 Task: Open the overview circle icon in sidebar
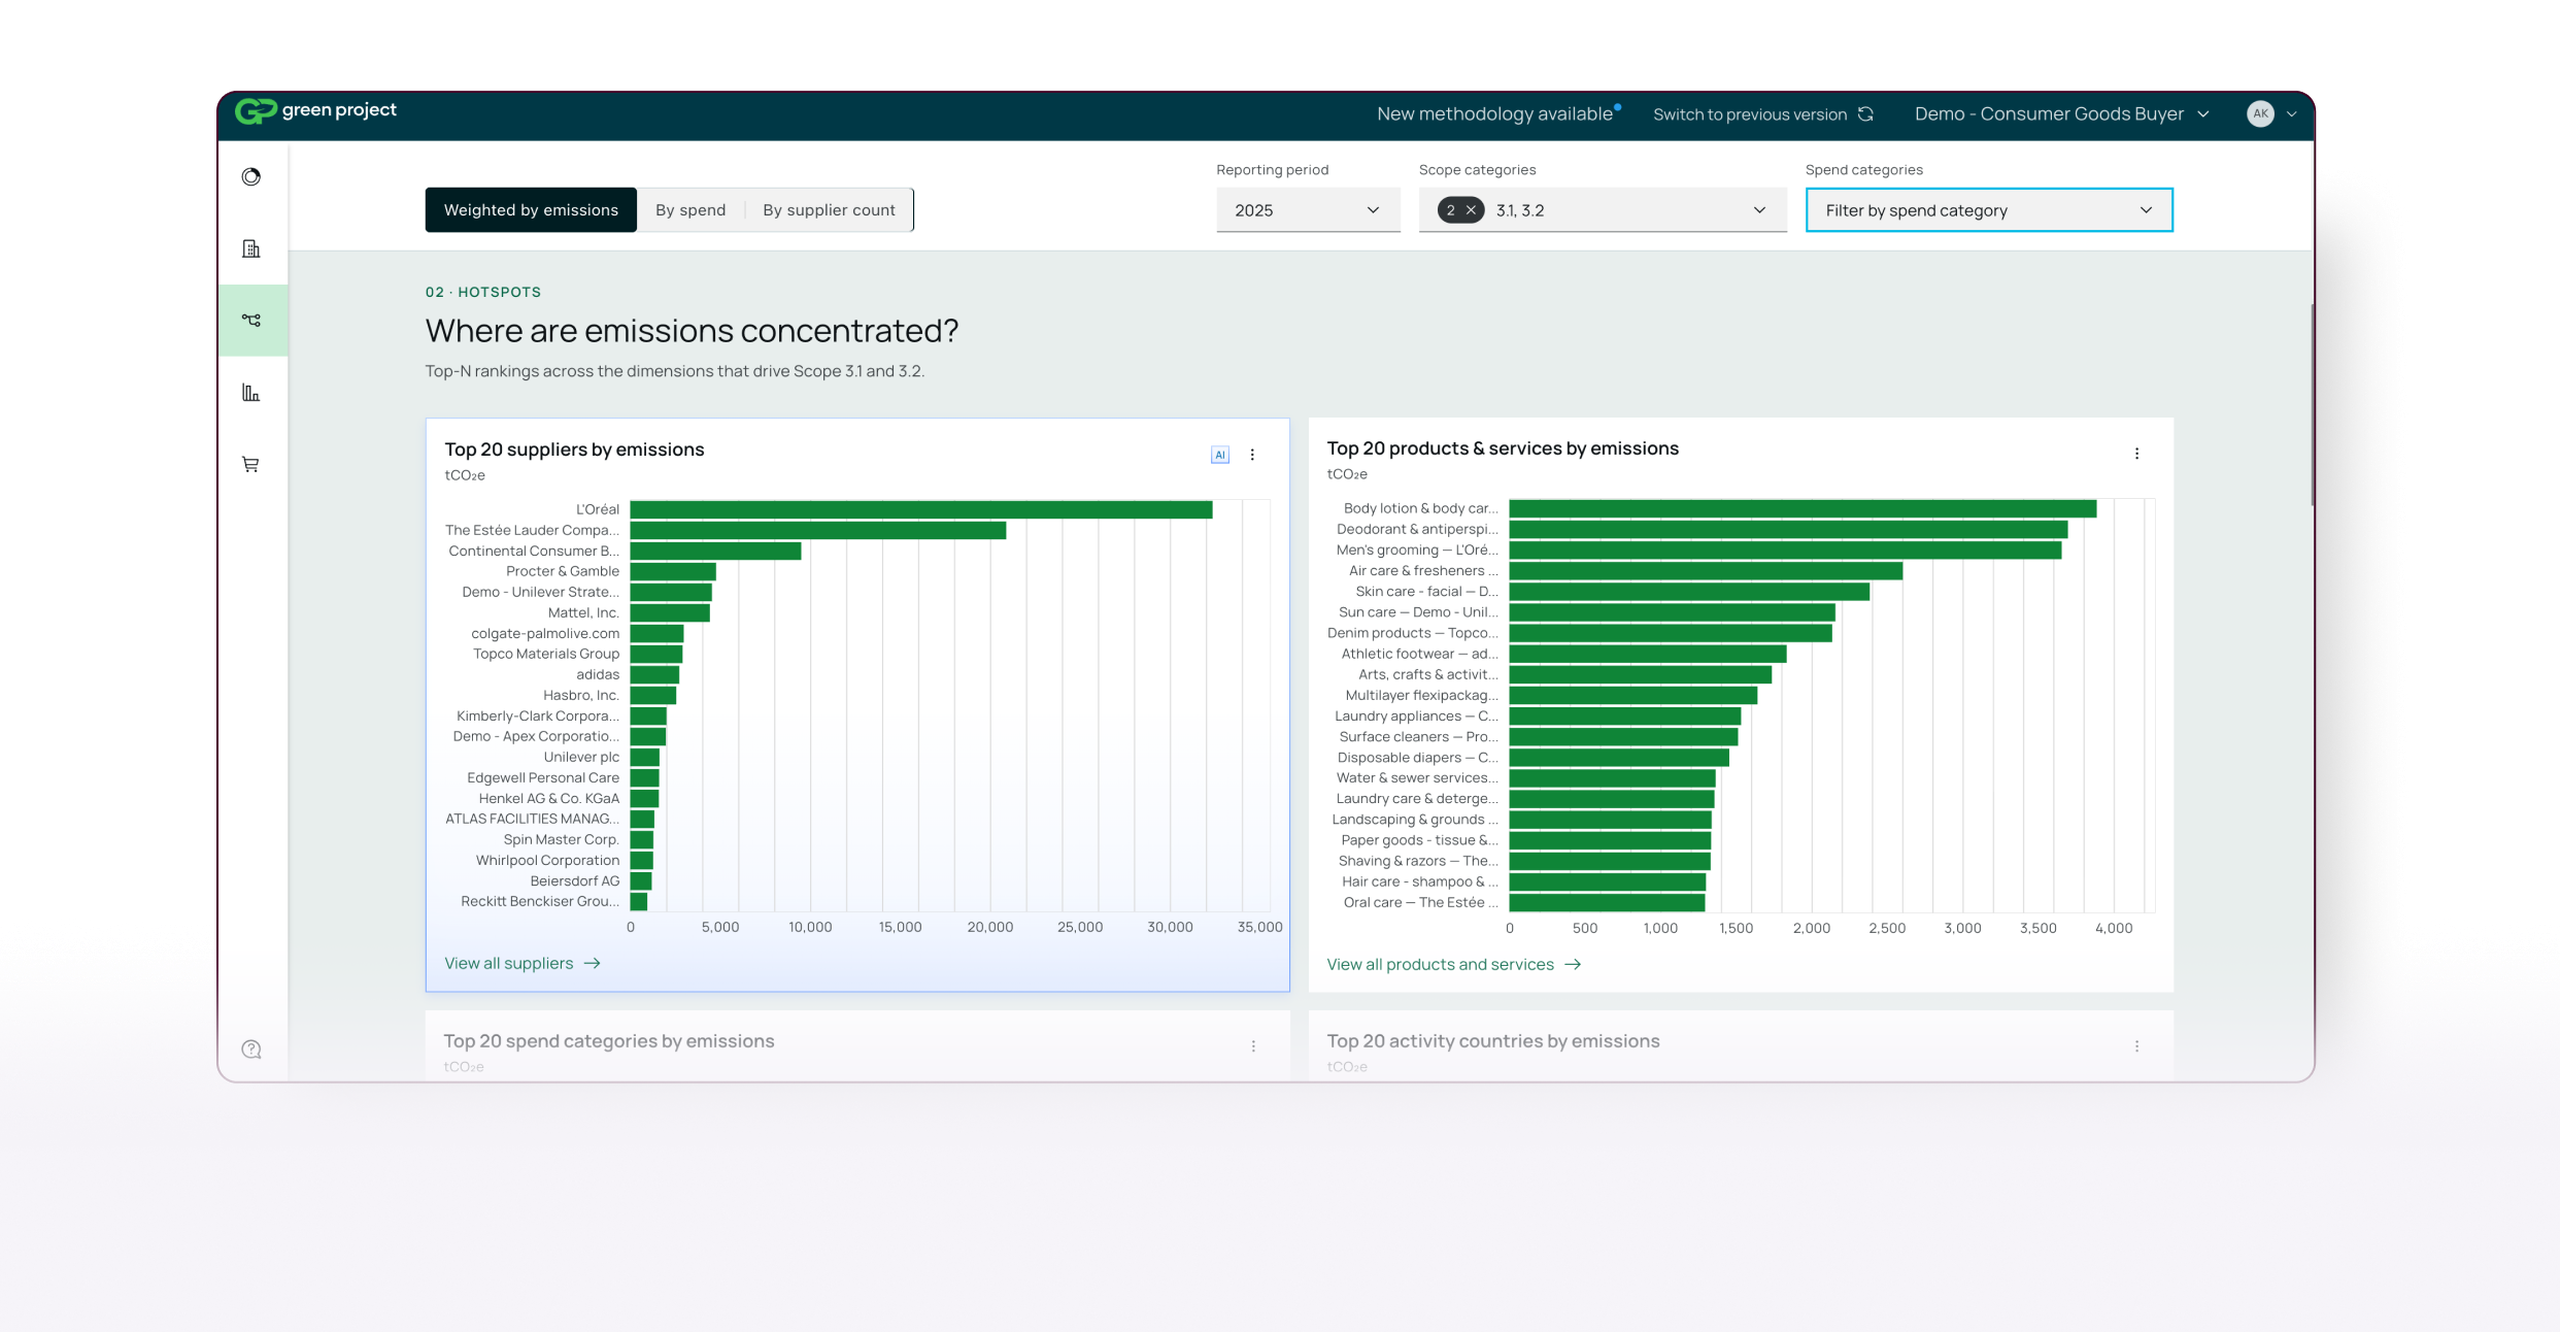click(x=251, y=177)
